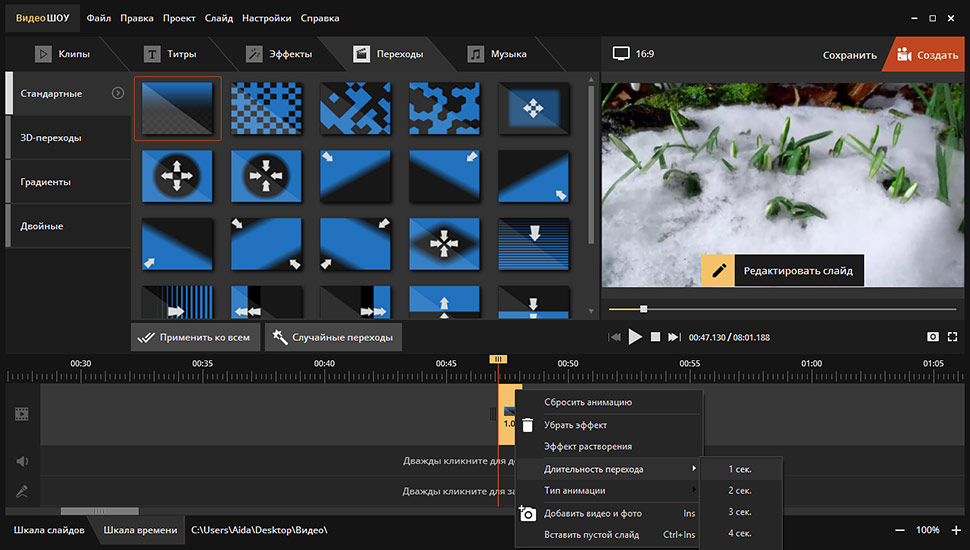Viewport: 970px width, 550px height.
Task: Expand the Стандартные category arrow
Action: point(118,93)
